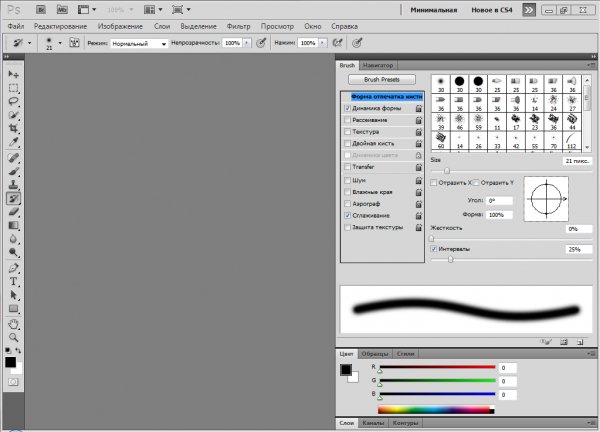Uncheck the Динамика формы checkbox
Image resolution: width=600 pixels, height=432 pixels.
pyautogui.click(x=347, y=108)
